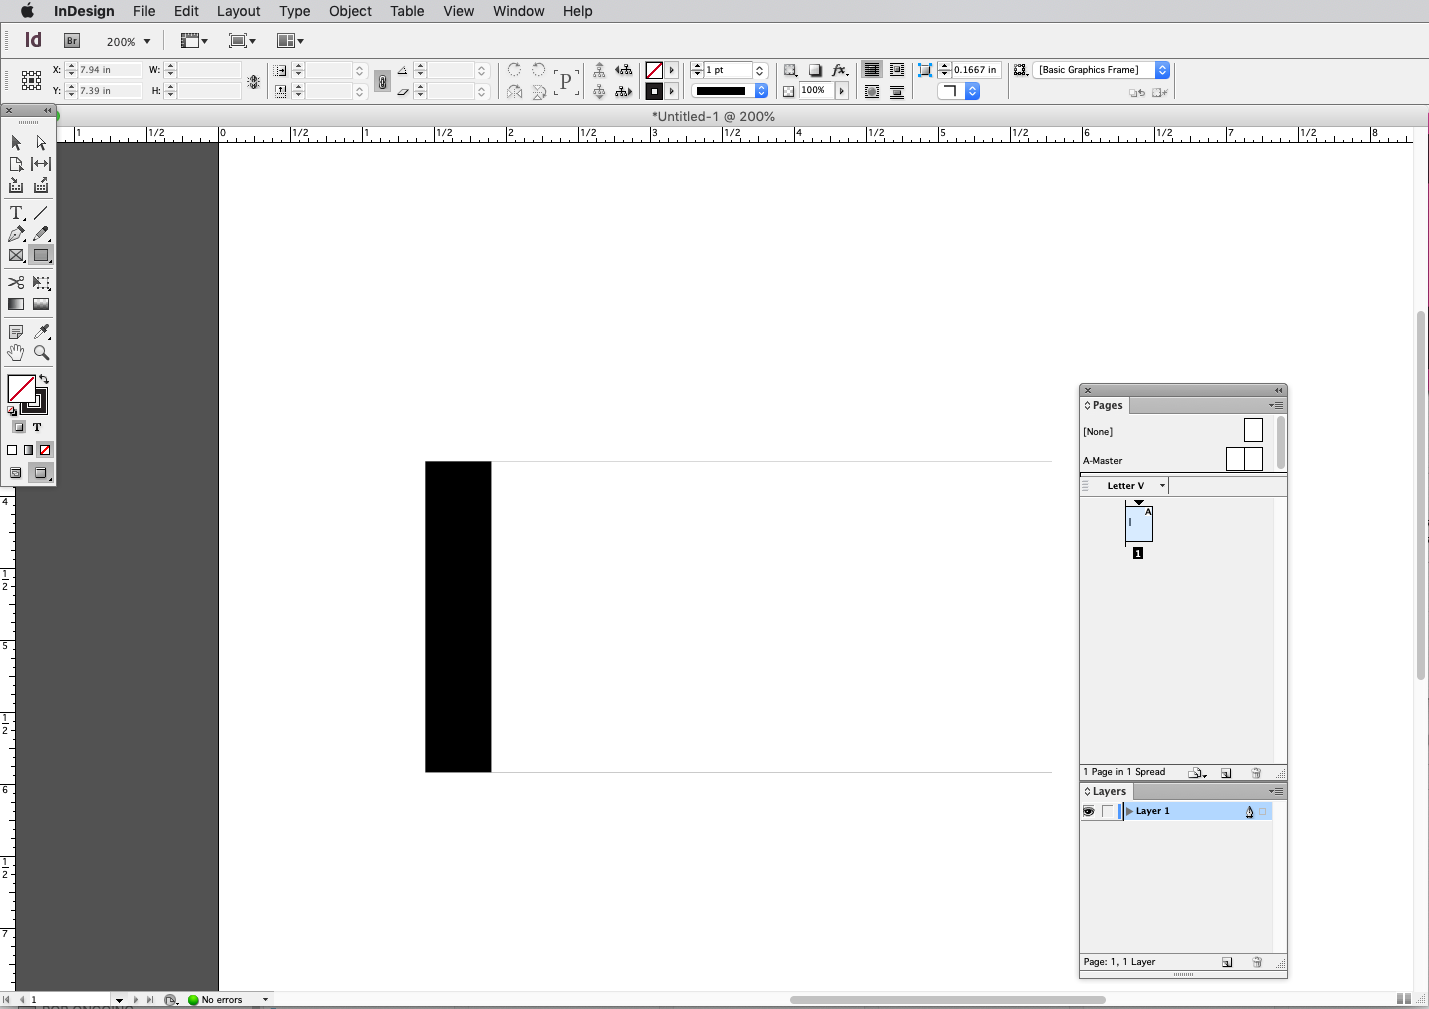Delete layer using Layers panel trash icon
The image size is (1429, 1009).
click(1257, 962)
